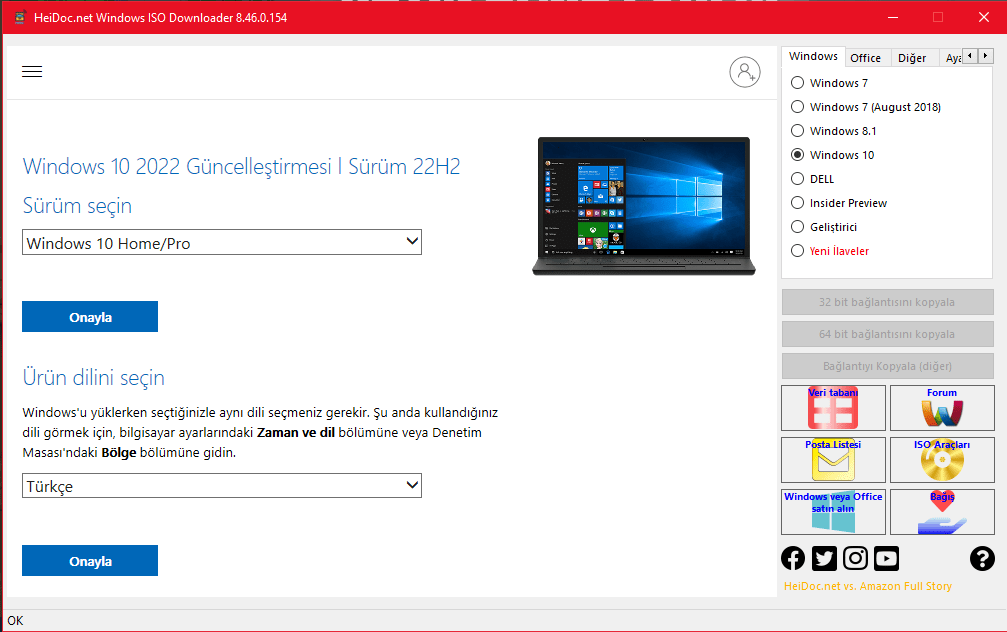Open the Veri tabanı database tile
This screenshot has height=632, width=1007.
pyautogui.click(x=833, y=408)
